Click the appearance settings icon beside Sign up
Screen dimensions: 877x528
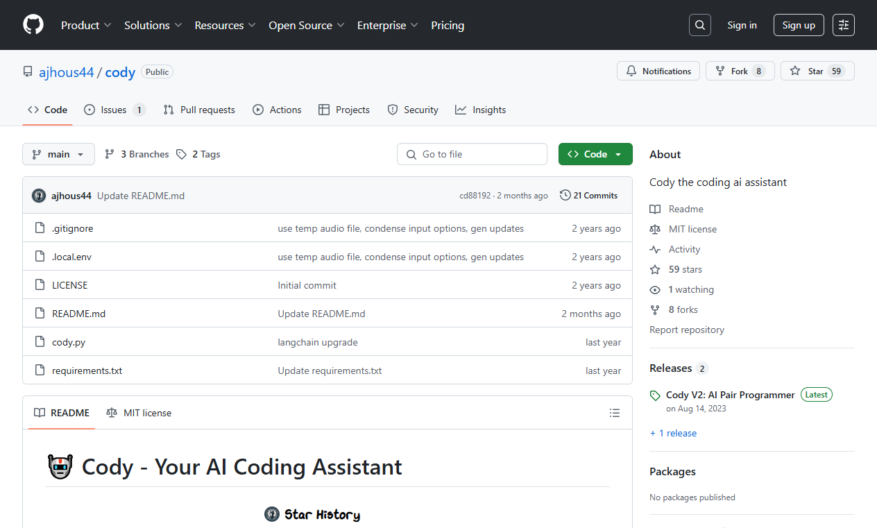(843, 25)
